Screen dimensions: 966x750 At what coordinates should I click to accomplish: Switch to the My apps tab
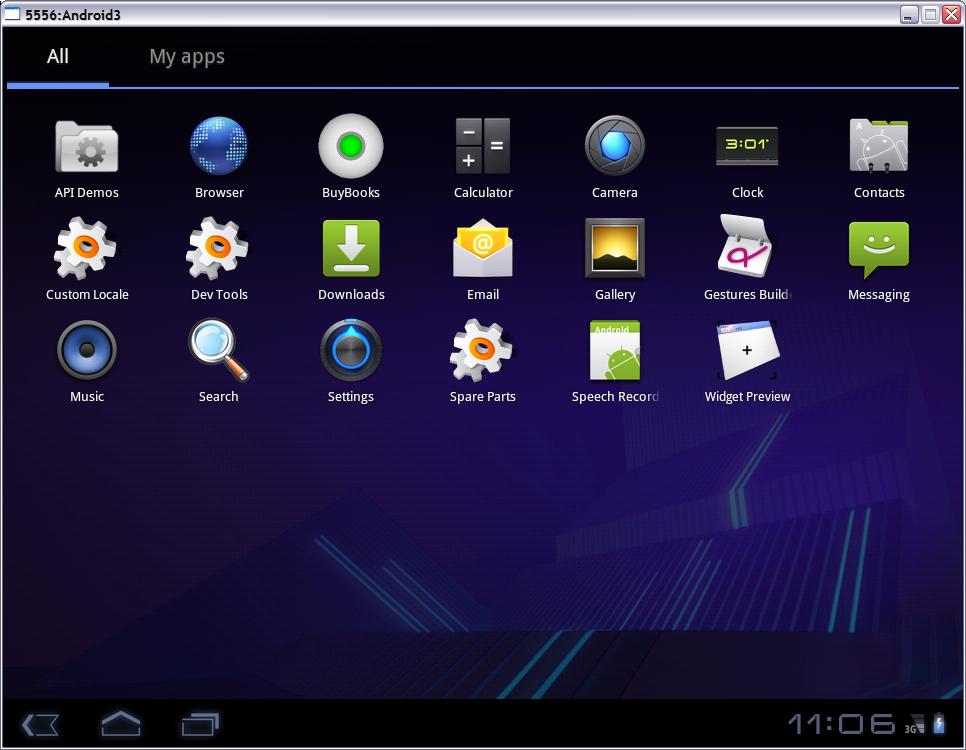click(x=187, y=57)
